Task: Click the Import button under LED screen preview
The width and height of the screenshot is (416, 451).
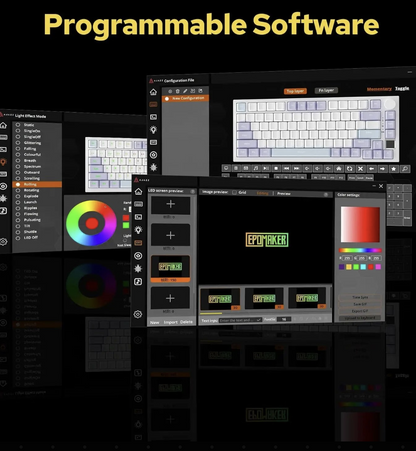Action: (170, 322)
